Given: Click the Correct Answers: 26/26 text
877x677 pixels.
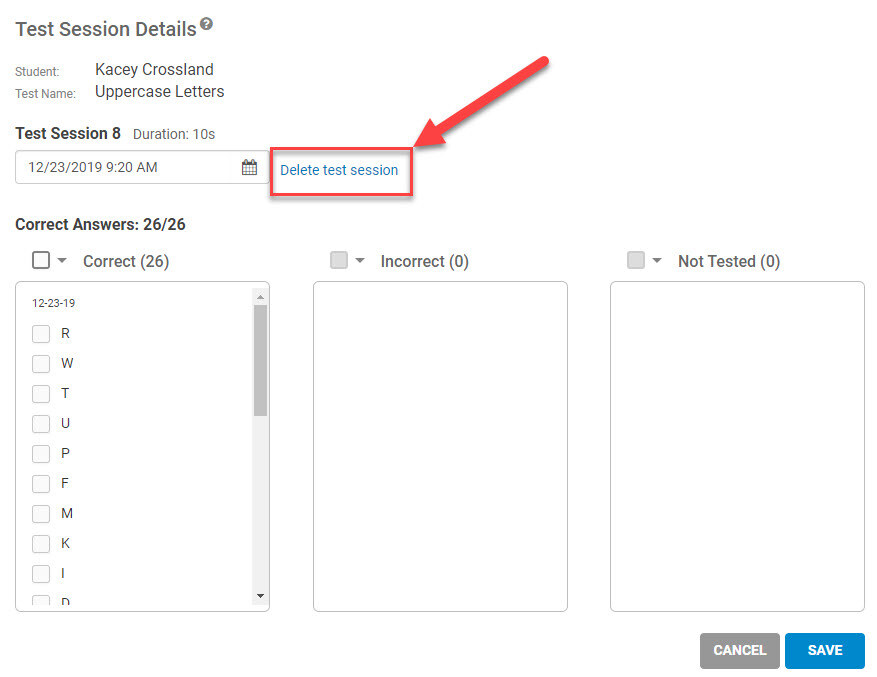Looking at the screenshot, I should (100, 224).
